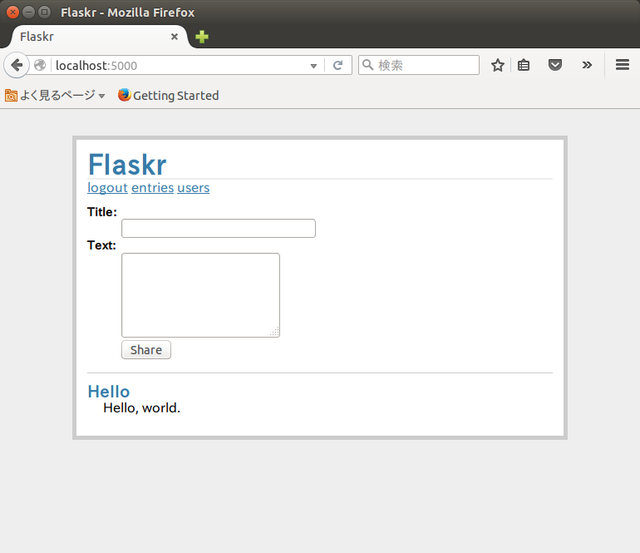Open the Pocket icon in toolbar

[x=555, y=65]
